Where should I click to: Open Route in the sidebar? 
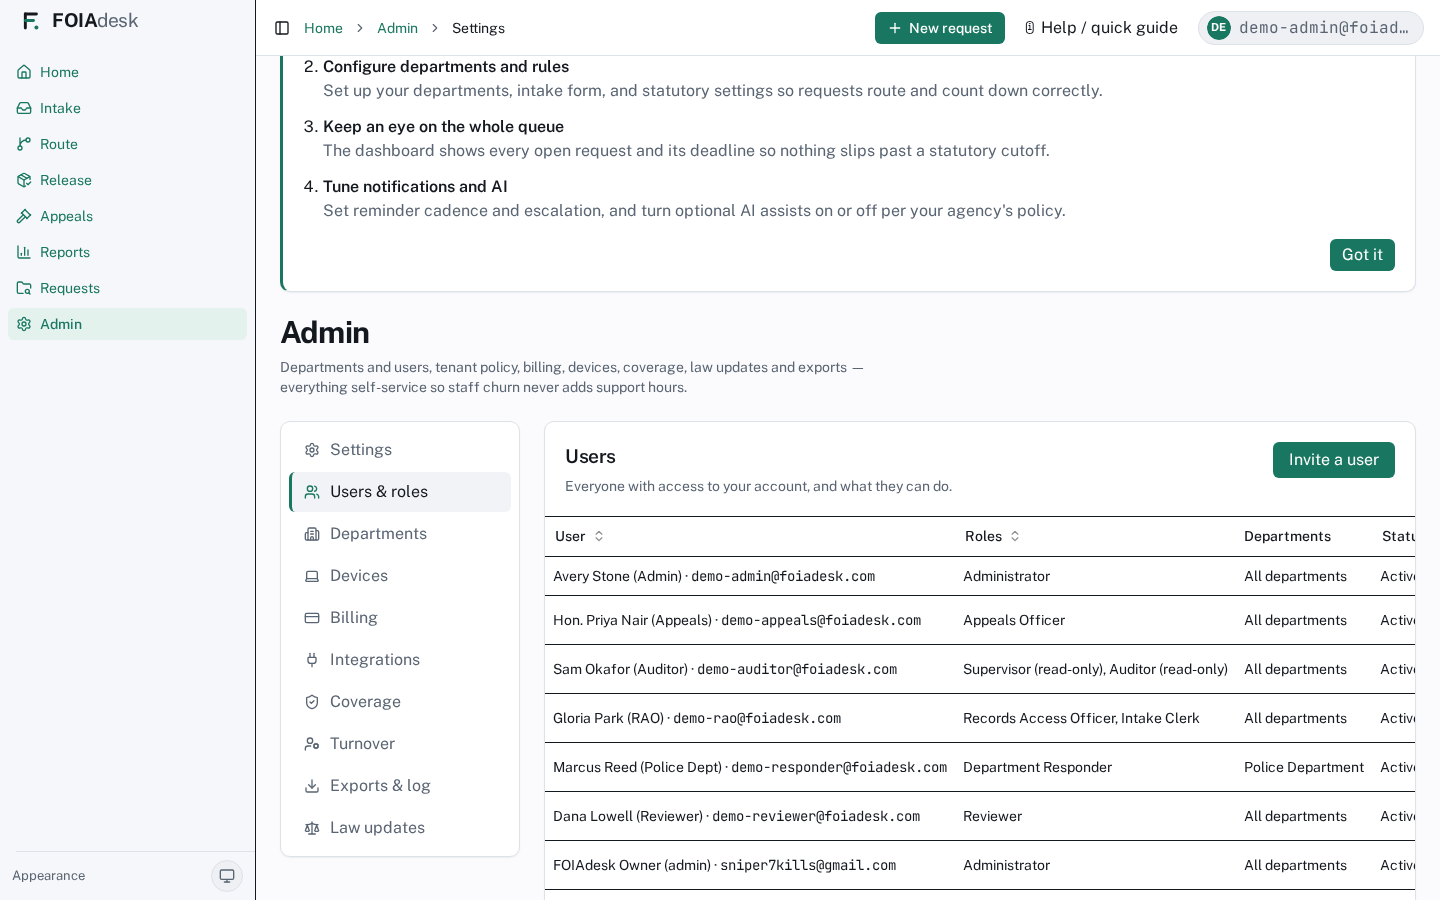[127, 144]
